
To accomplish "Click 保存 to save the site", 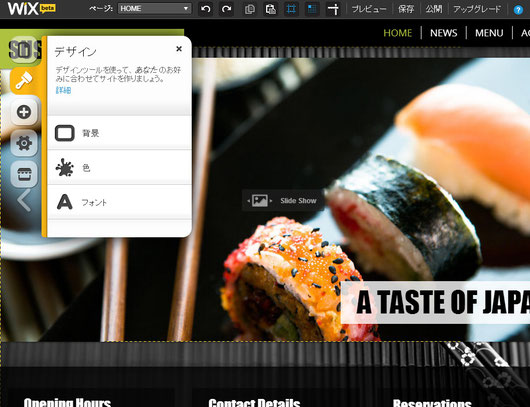I will point(406,9).
